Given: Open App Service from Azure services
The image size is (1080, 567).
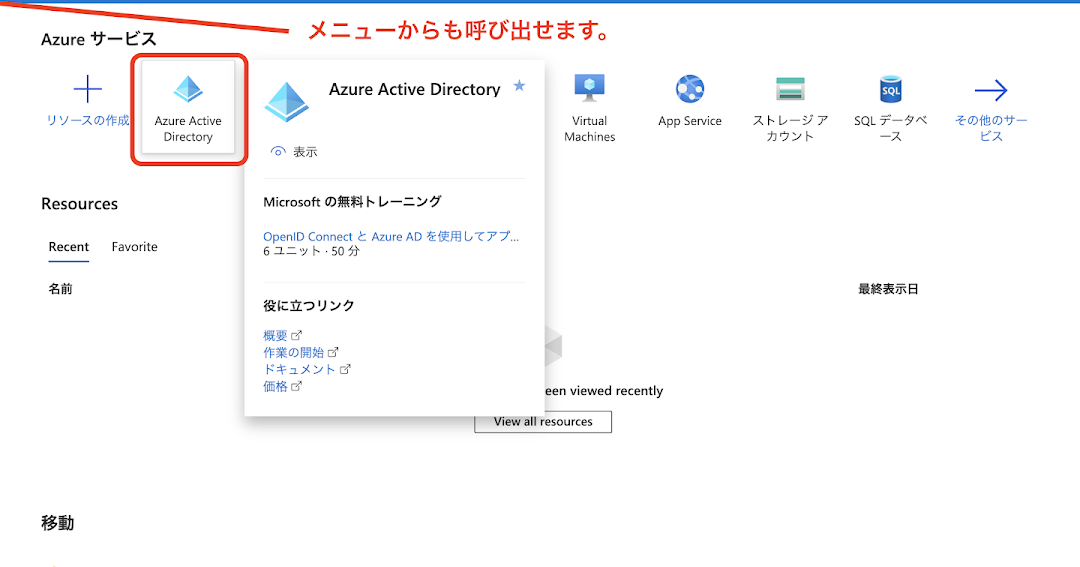Looking at the screenshot, I should [689, 102].
